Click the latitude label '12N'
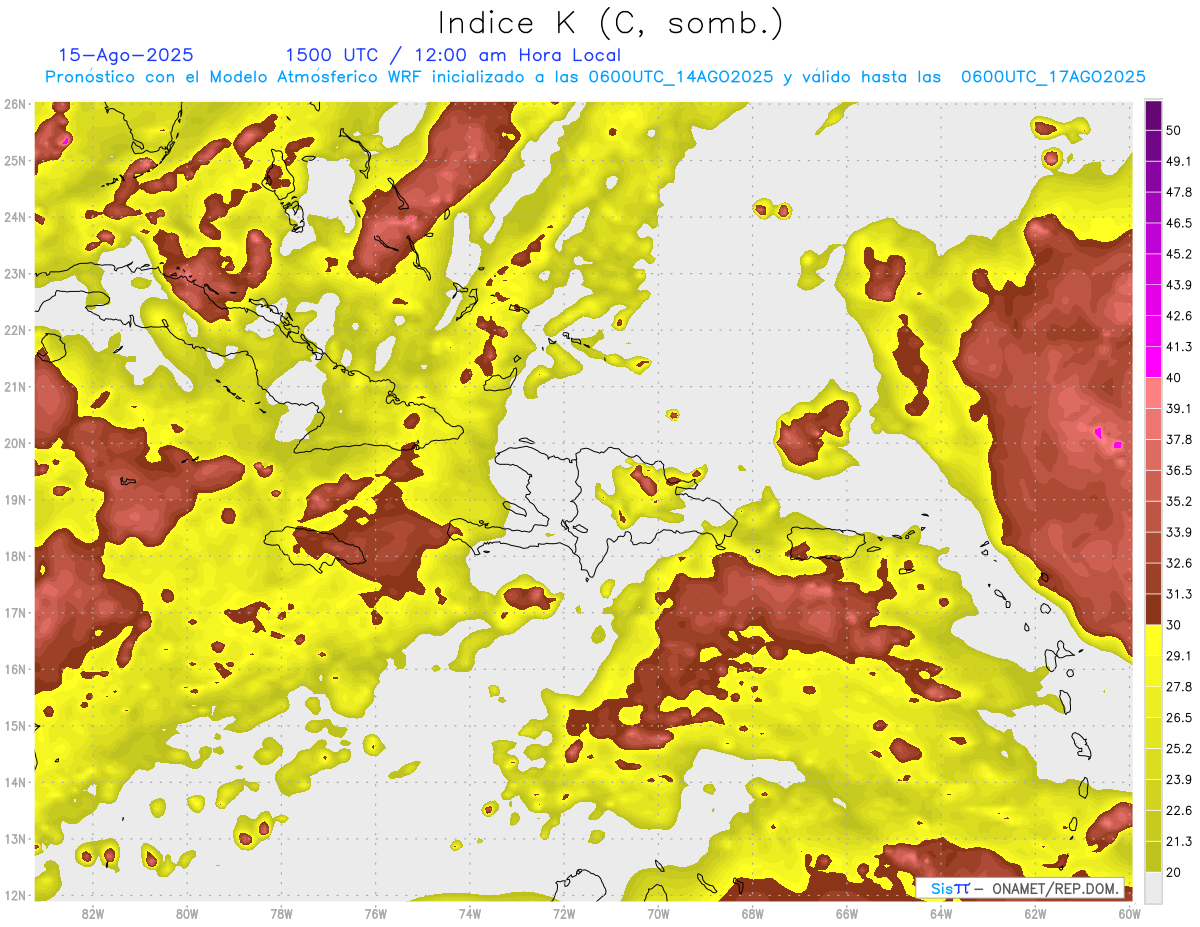Image resolution: width=1200 pixels, height=927 pixels. coord(15,895)
